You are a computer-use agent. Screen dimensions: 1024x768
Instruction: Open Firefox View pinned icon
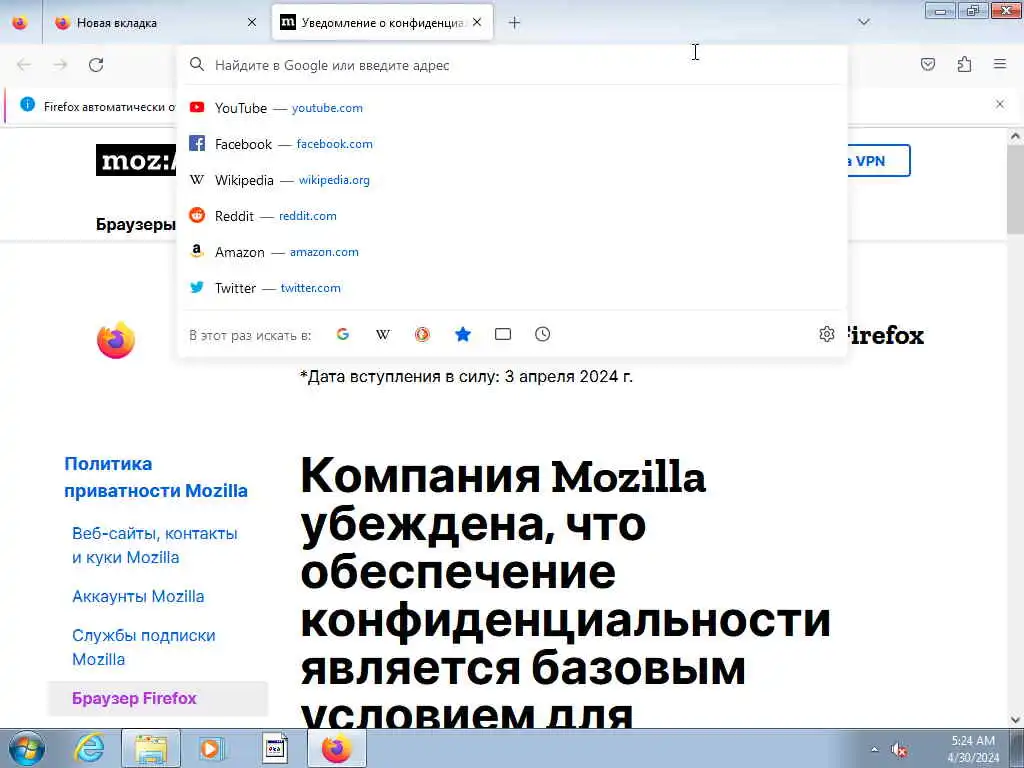[x=20, y=23]
